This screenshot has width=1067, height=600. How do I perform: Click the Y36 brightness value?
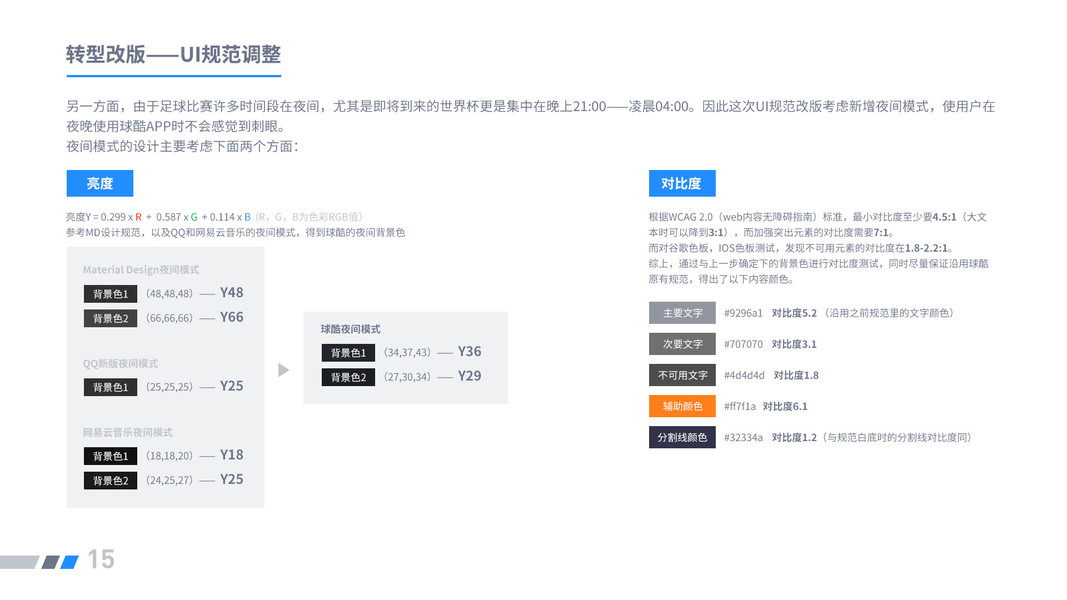(470, 351)
